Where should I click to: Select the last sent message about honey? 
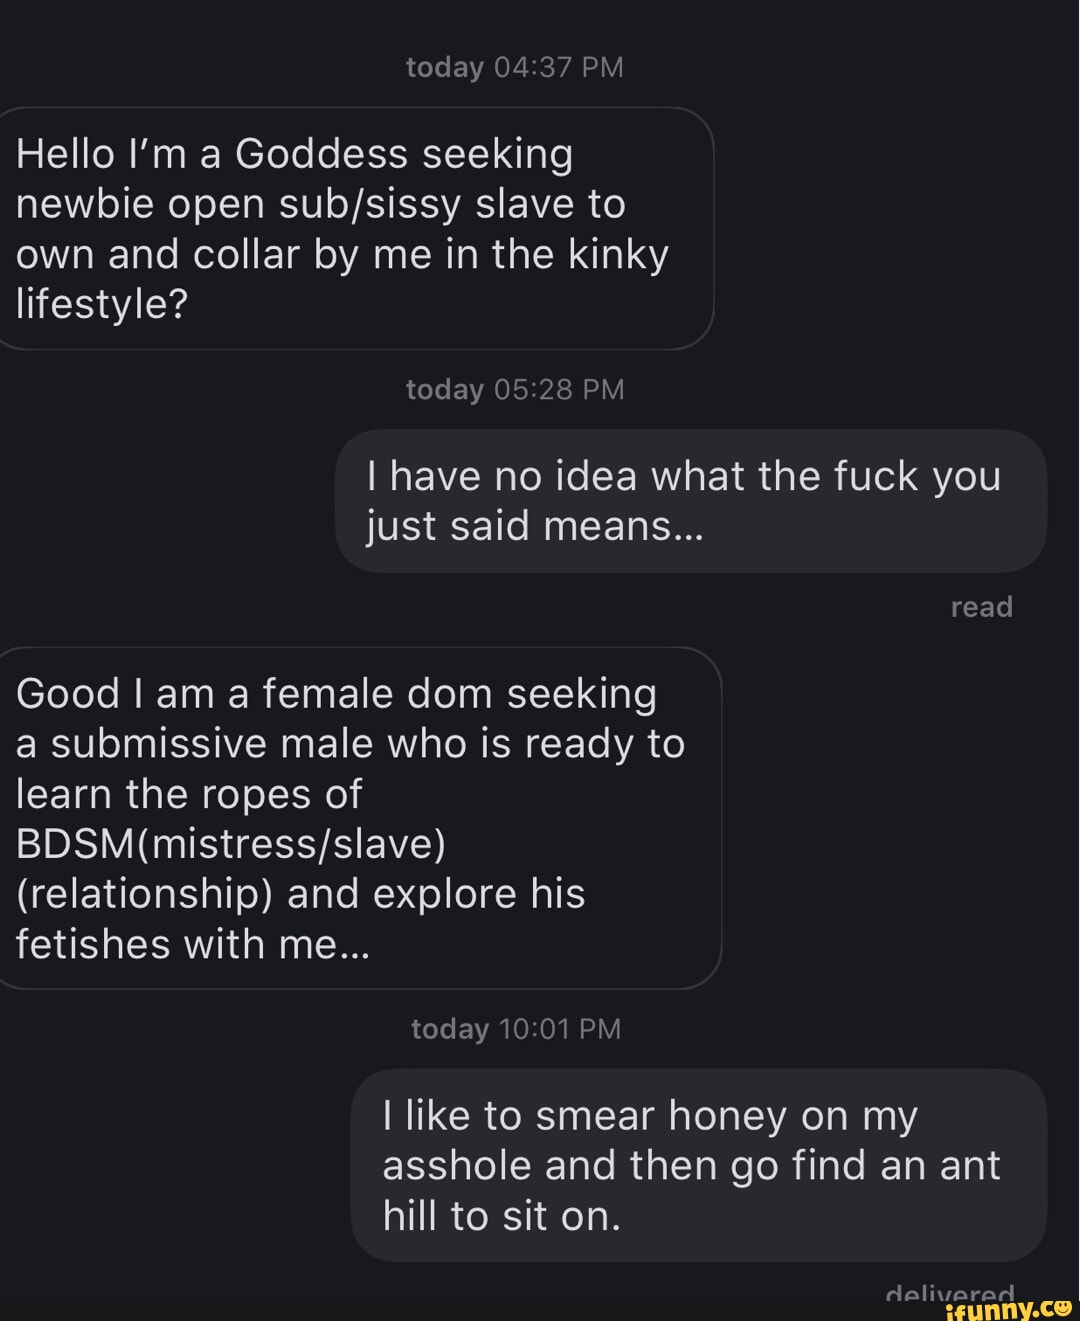pyautogui.click(x=698, y=1165)
